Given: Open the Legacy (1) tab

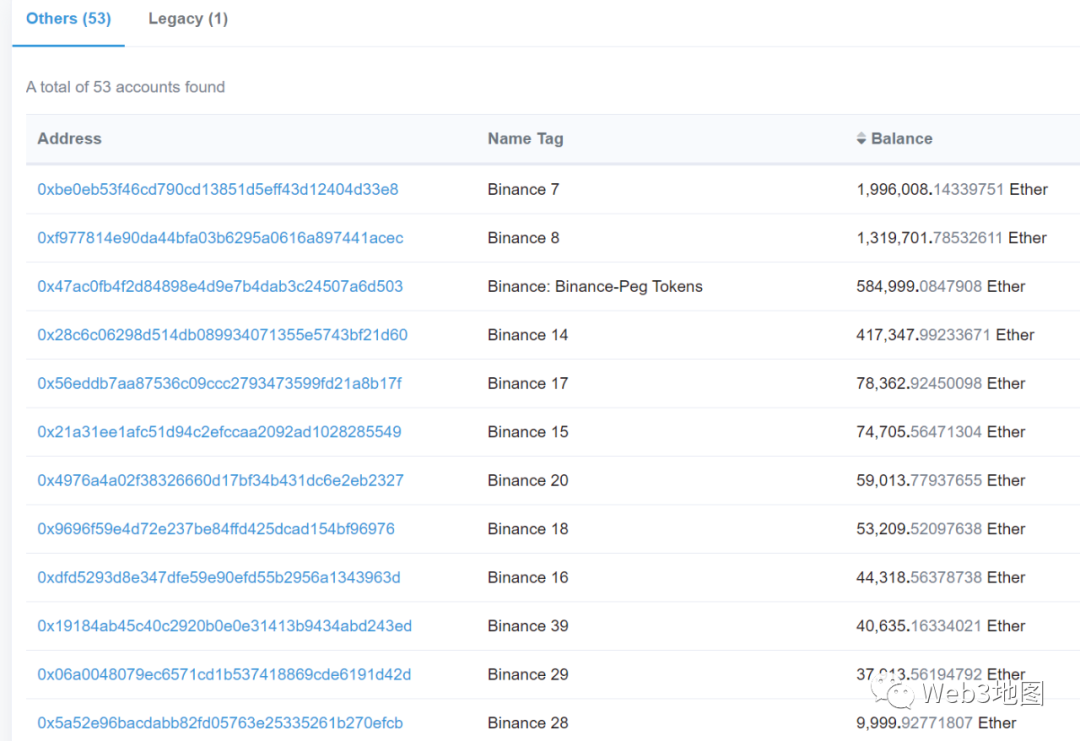Looking at the screenshot, I should click(187, 19).
